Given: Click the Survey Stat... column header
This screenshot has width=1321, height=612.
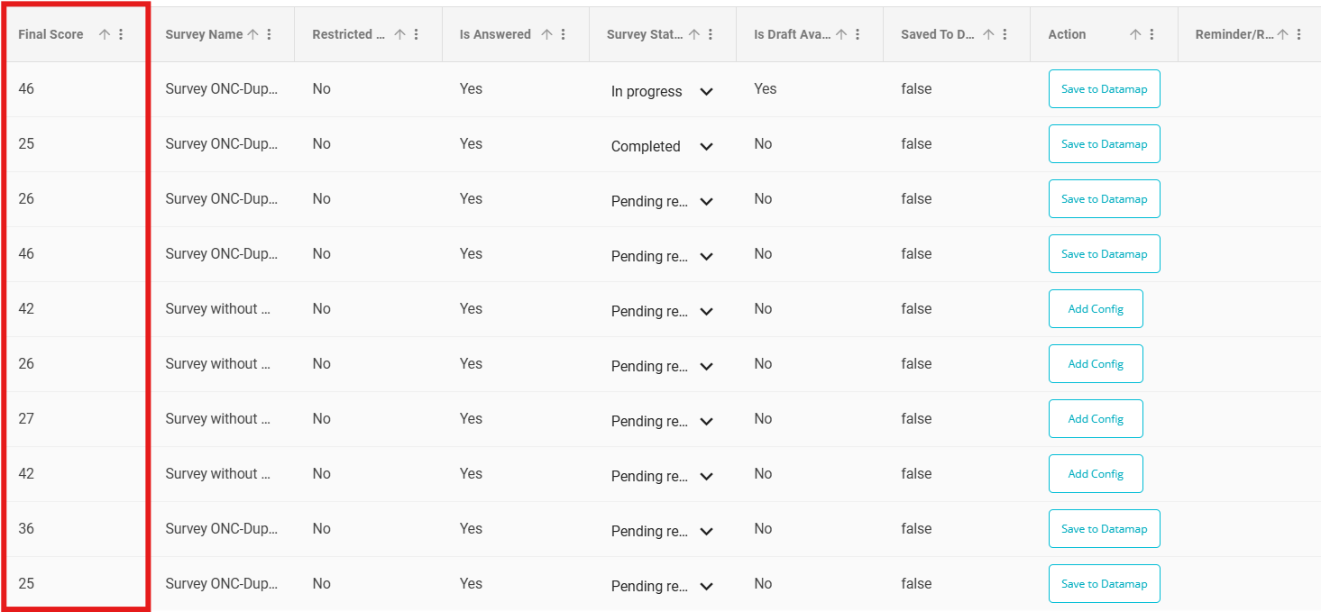Looking at the screenshot, I should tap(645, 34).
